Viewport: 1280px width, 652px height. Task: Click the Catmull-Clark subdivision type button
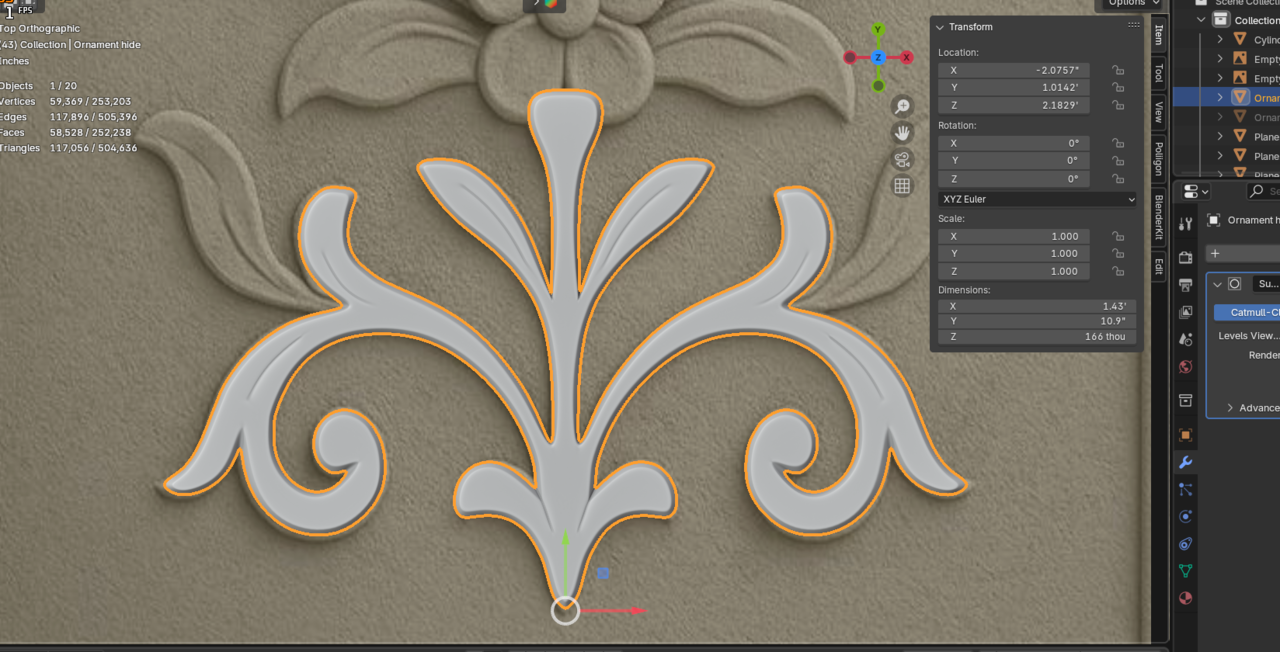click(x=1247, y=312)
